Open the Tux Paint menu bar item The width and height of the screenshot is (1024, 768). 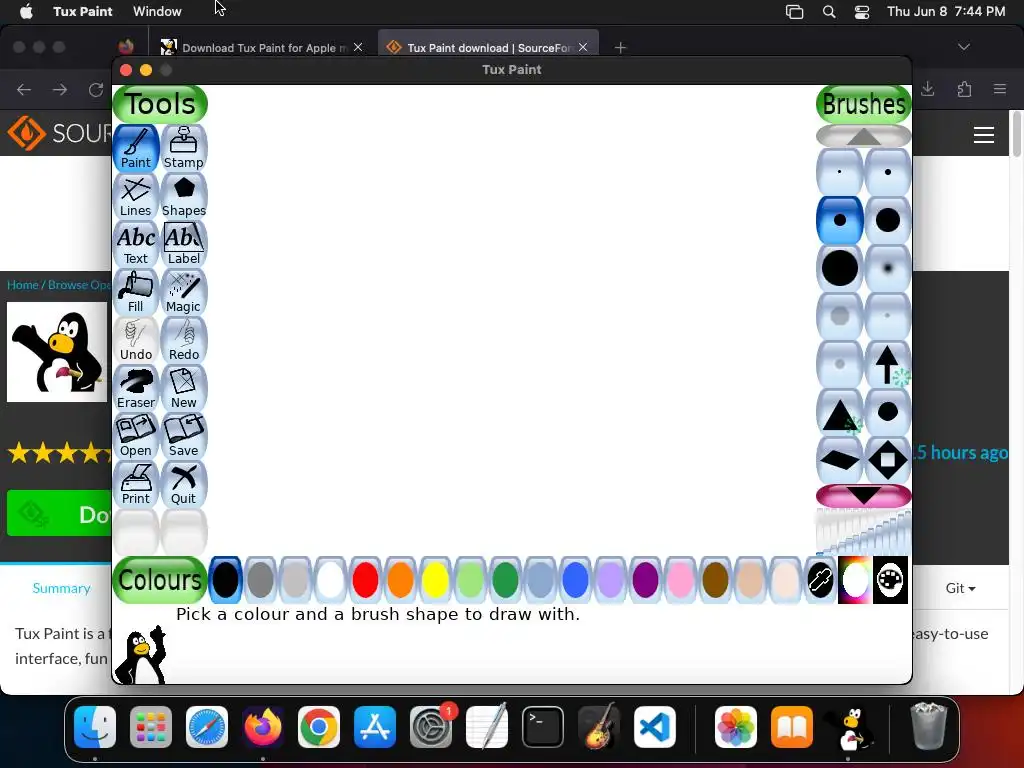tap(82, 11)
